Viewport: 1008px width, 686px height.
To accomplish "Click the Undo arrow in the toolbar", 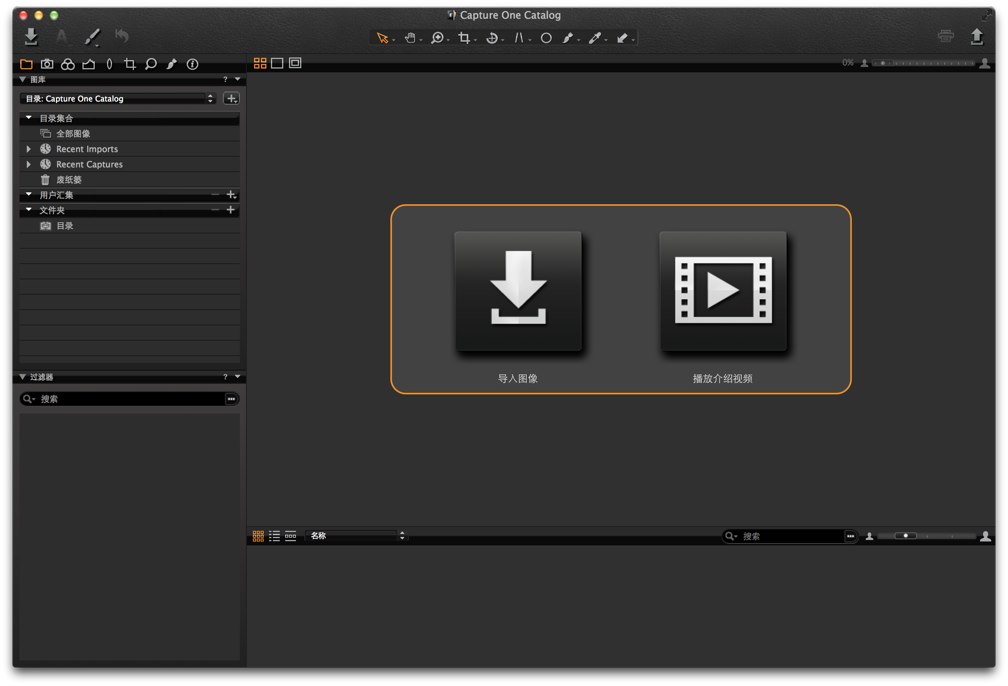I will click(x=122, y=35).
